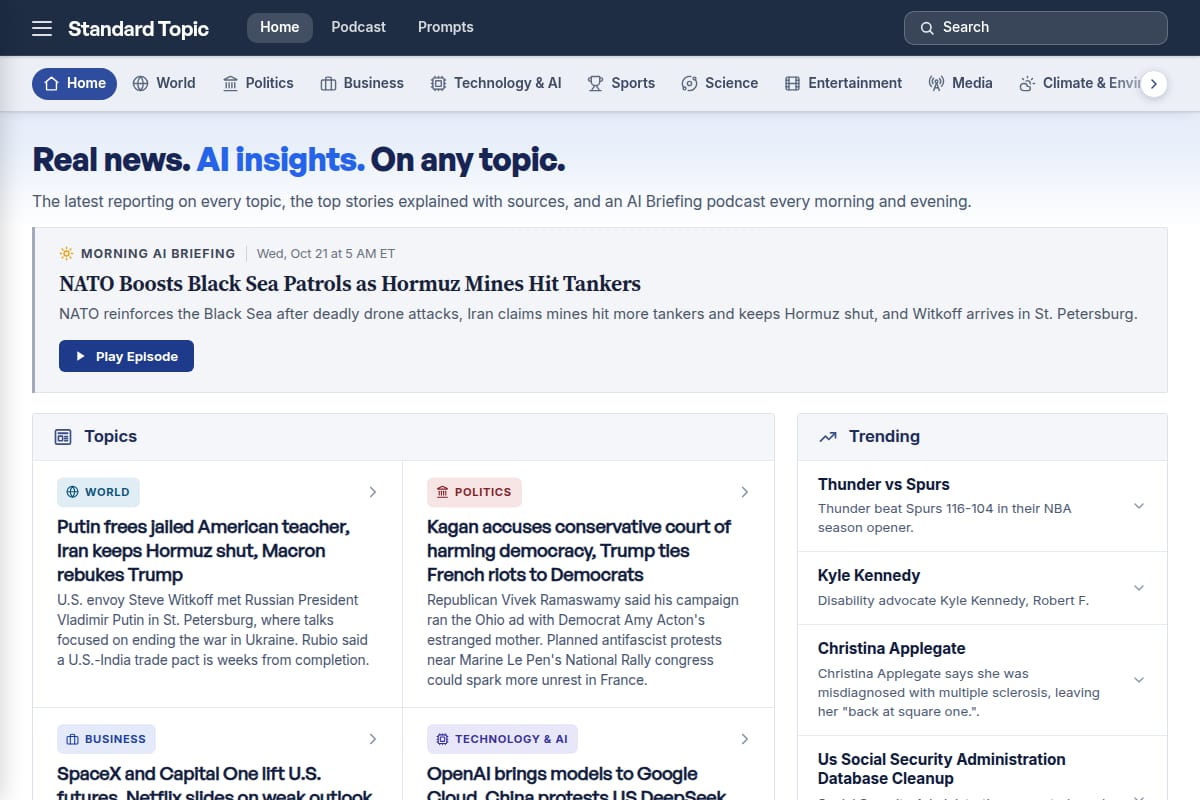Choose the Business briefcase icon category
The image size is (1200, 800).
328,84
